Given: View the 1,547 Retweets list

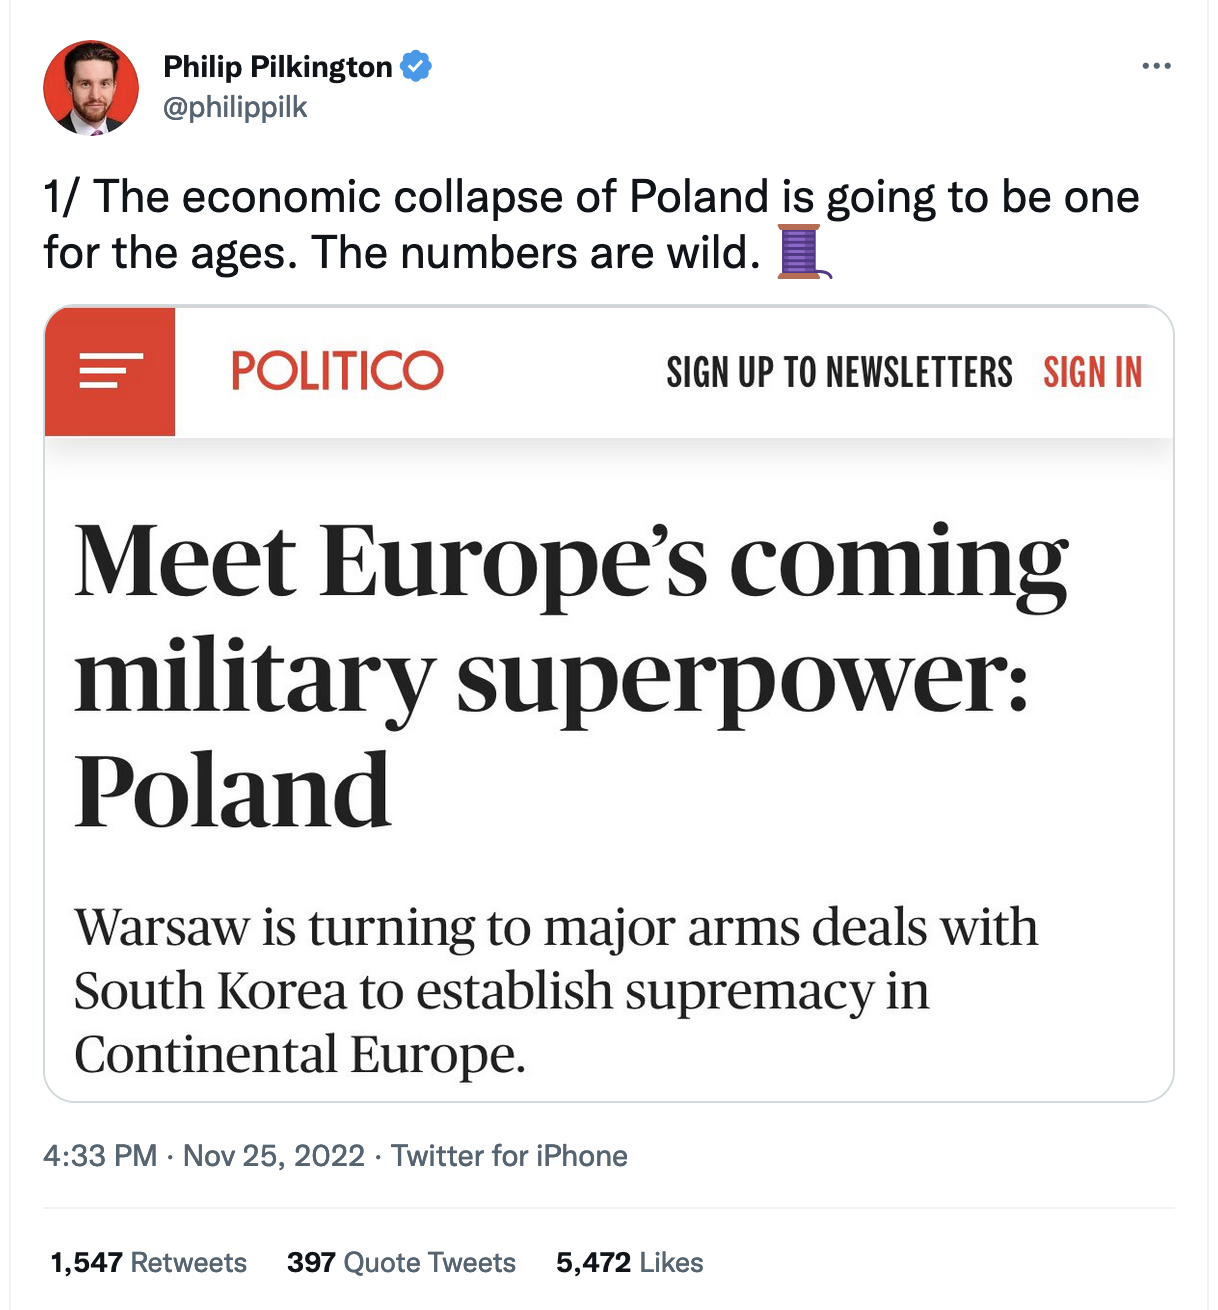Looking at the screenshot, I should point(148,1262).
